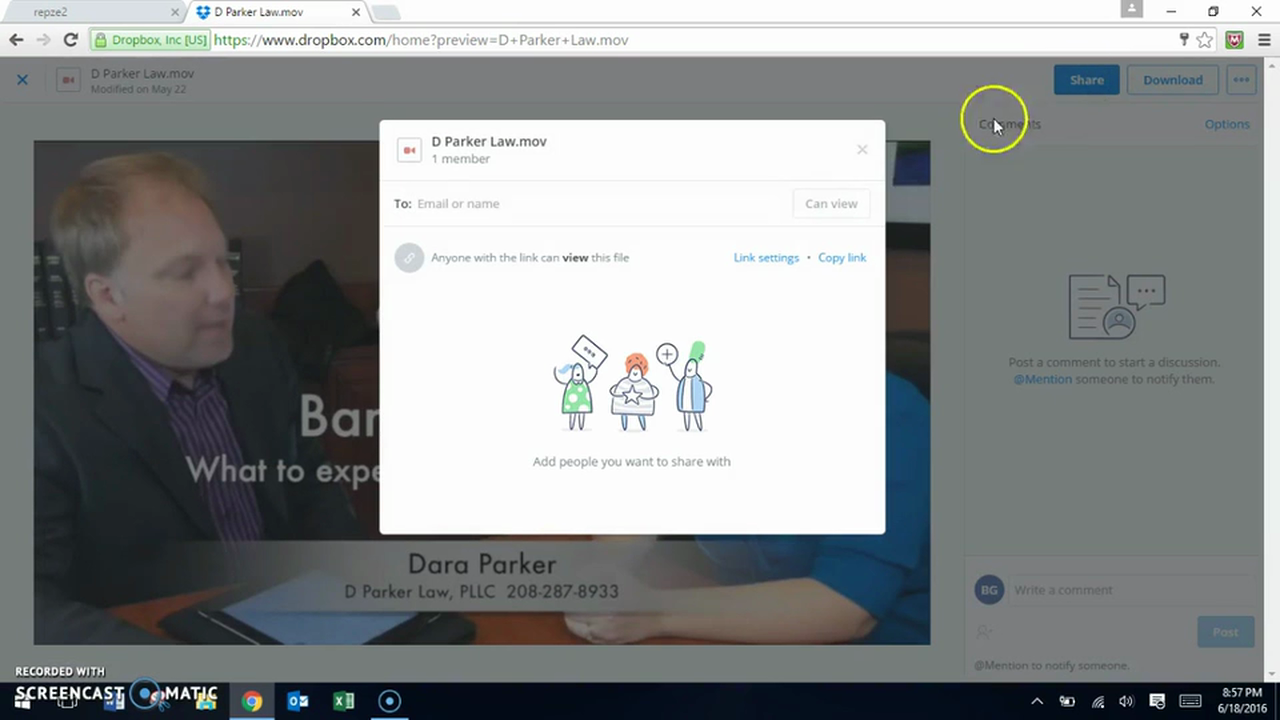
Task: Open Screencast-O-Matic from the taskbar
Action: (389, 701)
